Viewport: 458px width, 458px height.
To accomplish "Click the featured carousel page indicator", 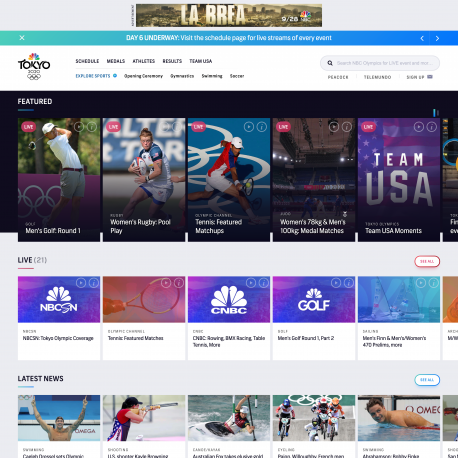I will [436, 113].
